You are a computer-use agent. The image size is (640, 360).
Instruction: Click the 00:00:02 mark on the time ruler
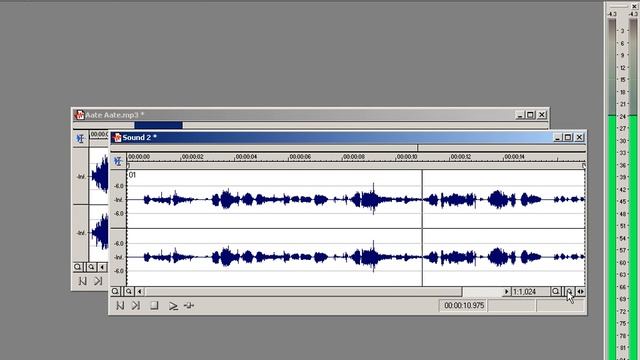point(192,157)
